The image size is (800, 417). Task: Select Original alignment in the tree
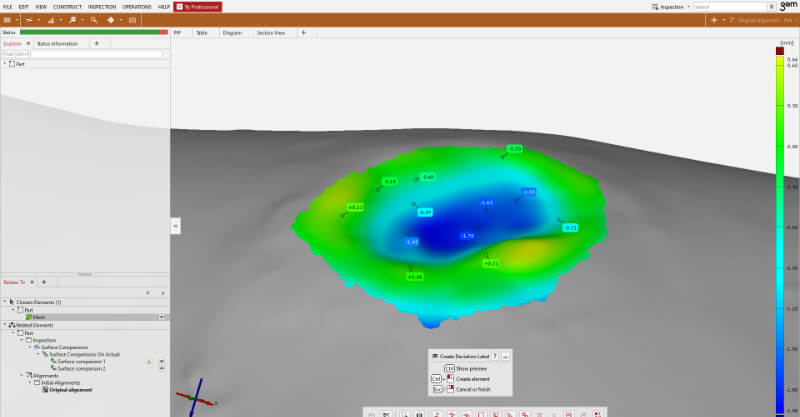click(68, 390)
